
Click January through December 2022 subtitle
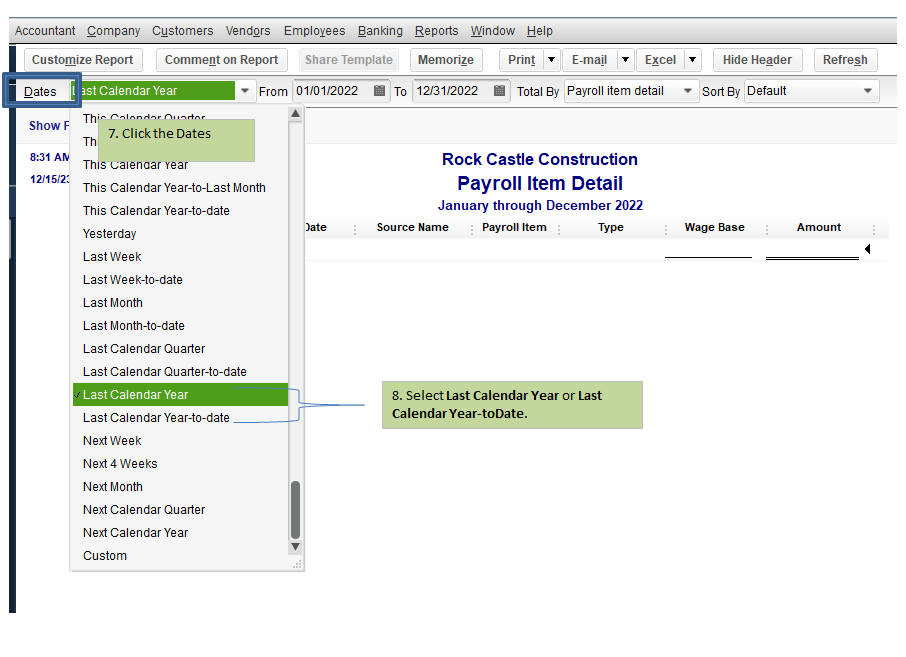tap(540, 205)
